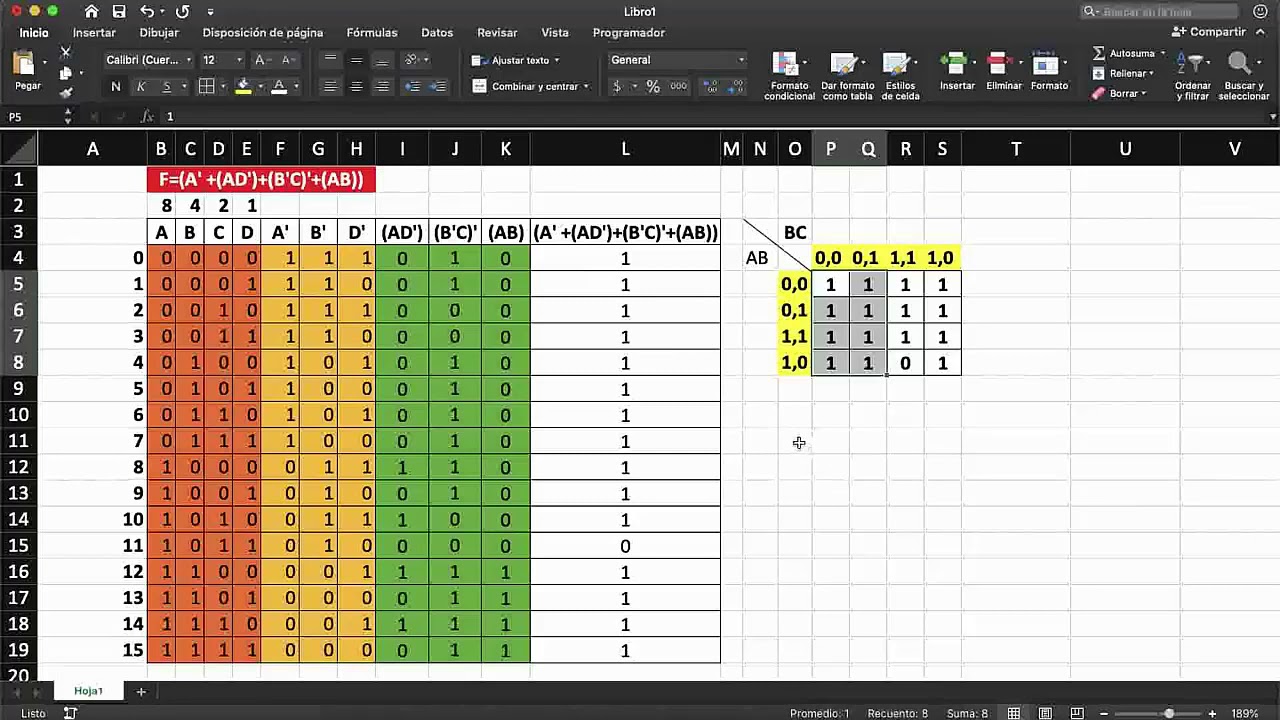The width and height of the screenshot is (1280, 720).
Task: Toggle underline formatting (S)
Action: (167, 87)
